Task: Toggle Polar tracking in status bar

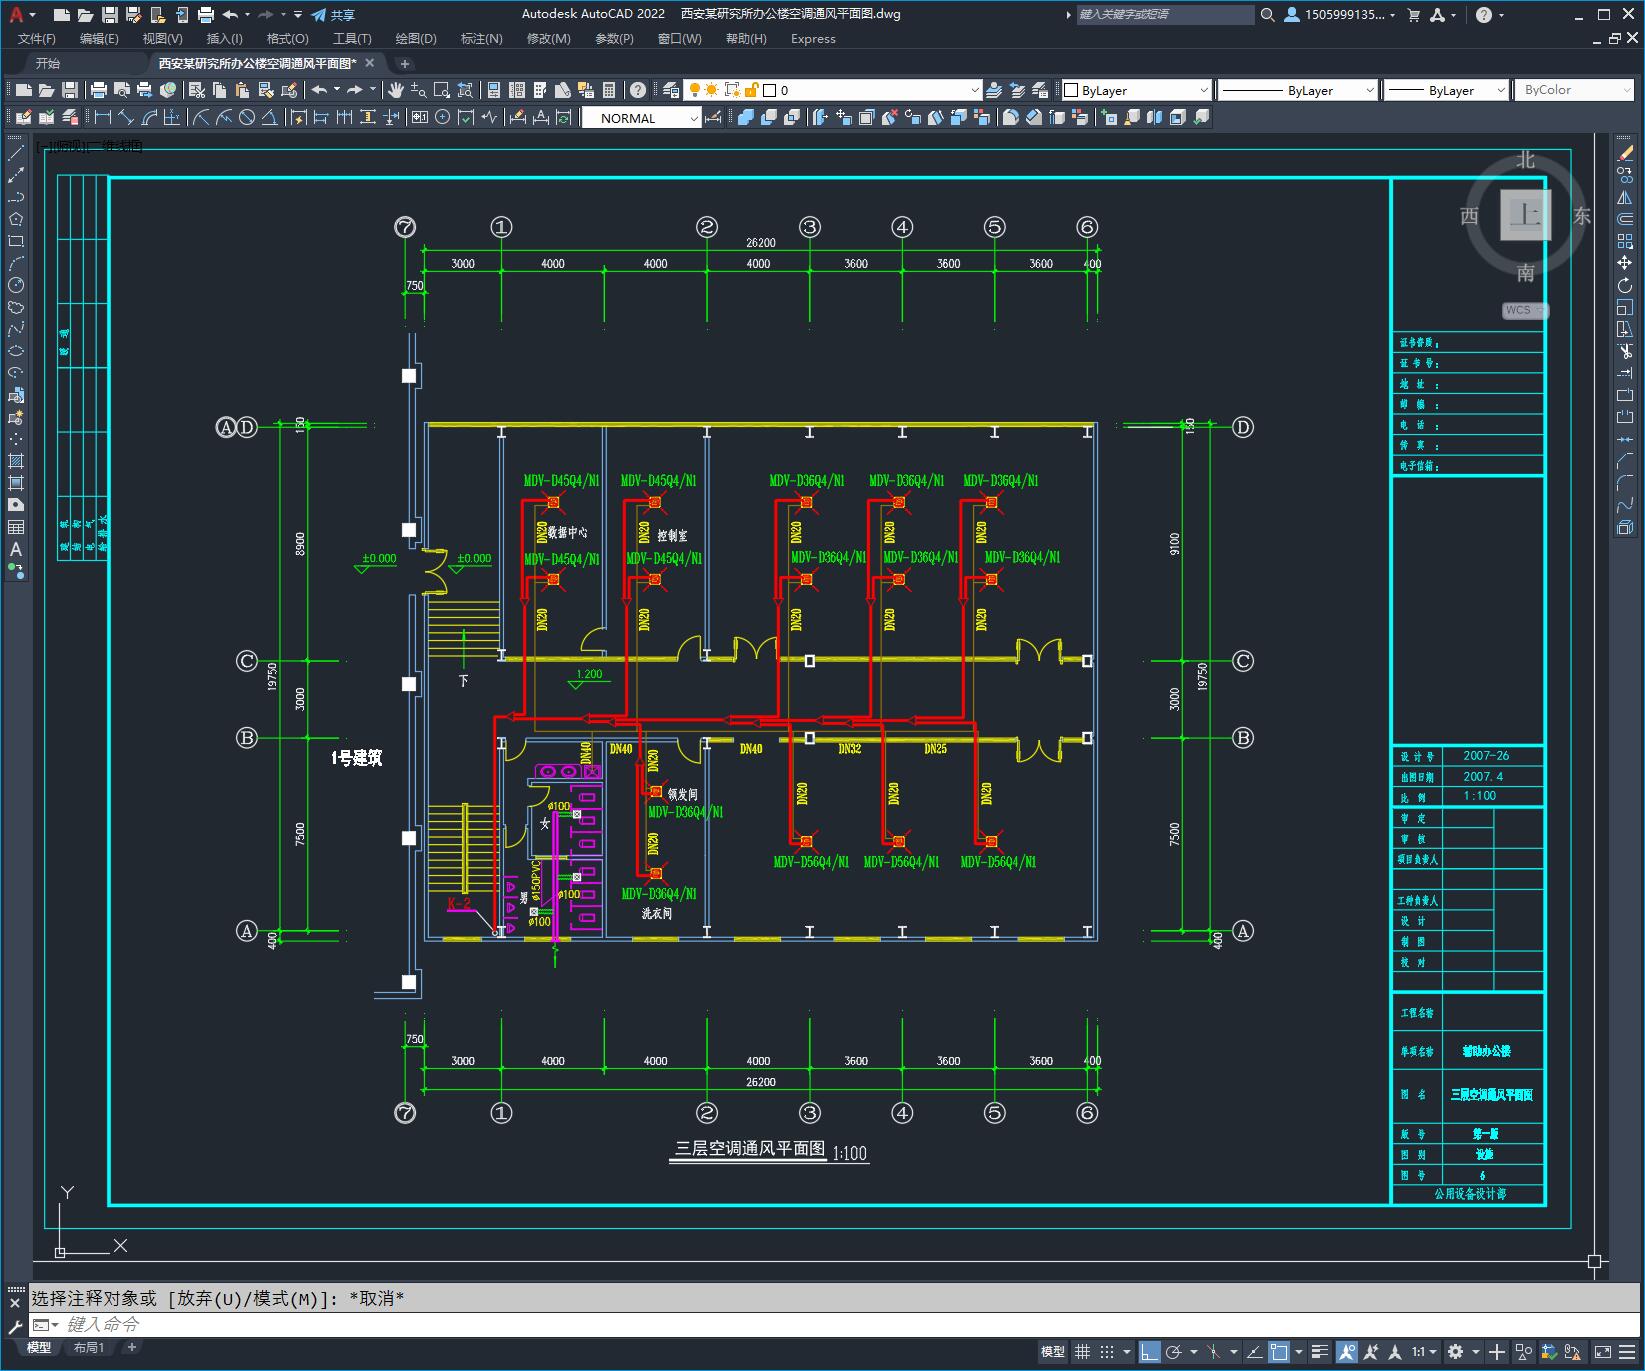Action: pyautogui.click(x=1175, y=1352)
